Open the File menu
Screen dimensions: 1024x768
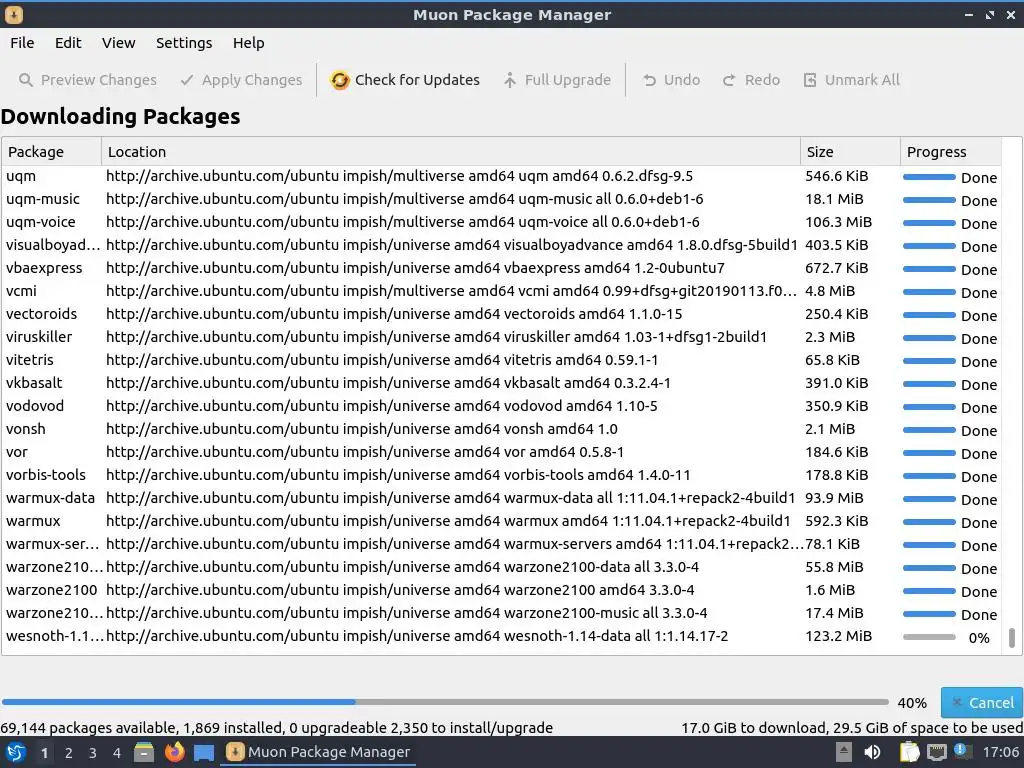point(22,43)
